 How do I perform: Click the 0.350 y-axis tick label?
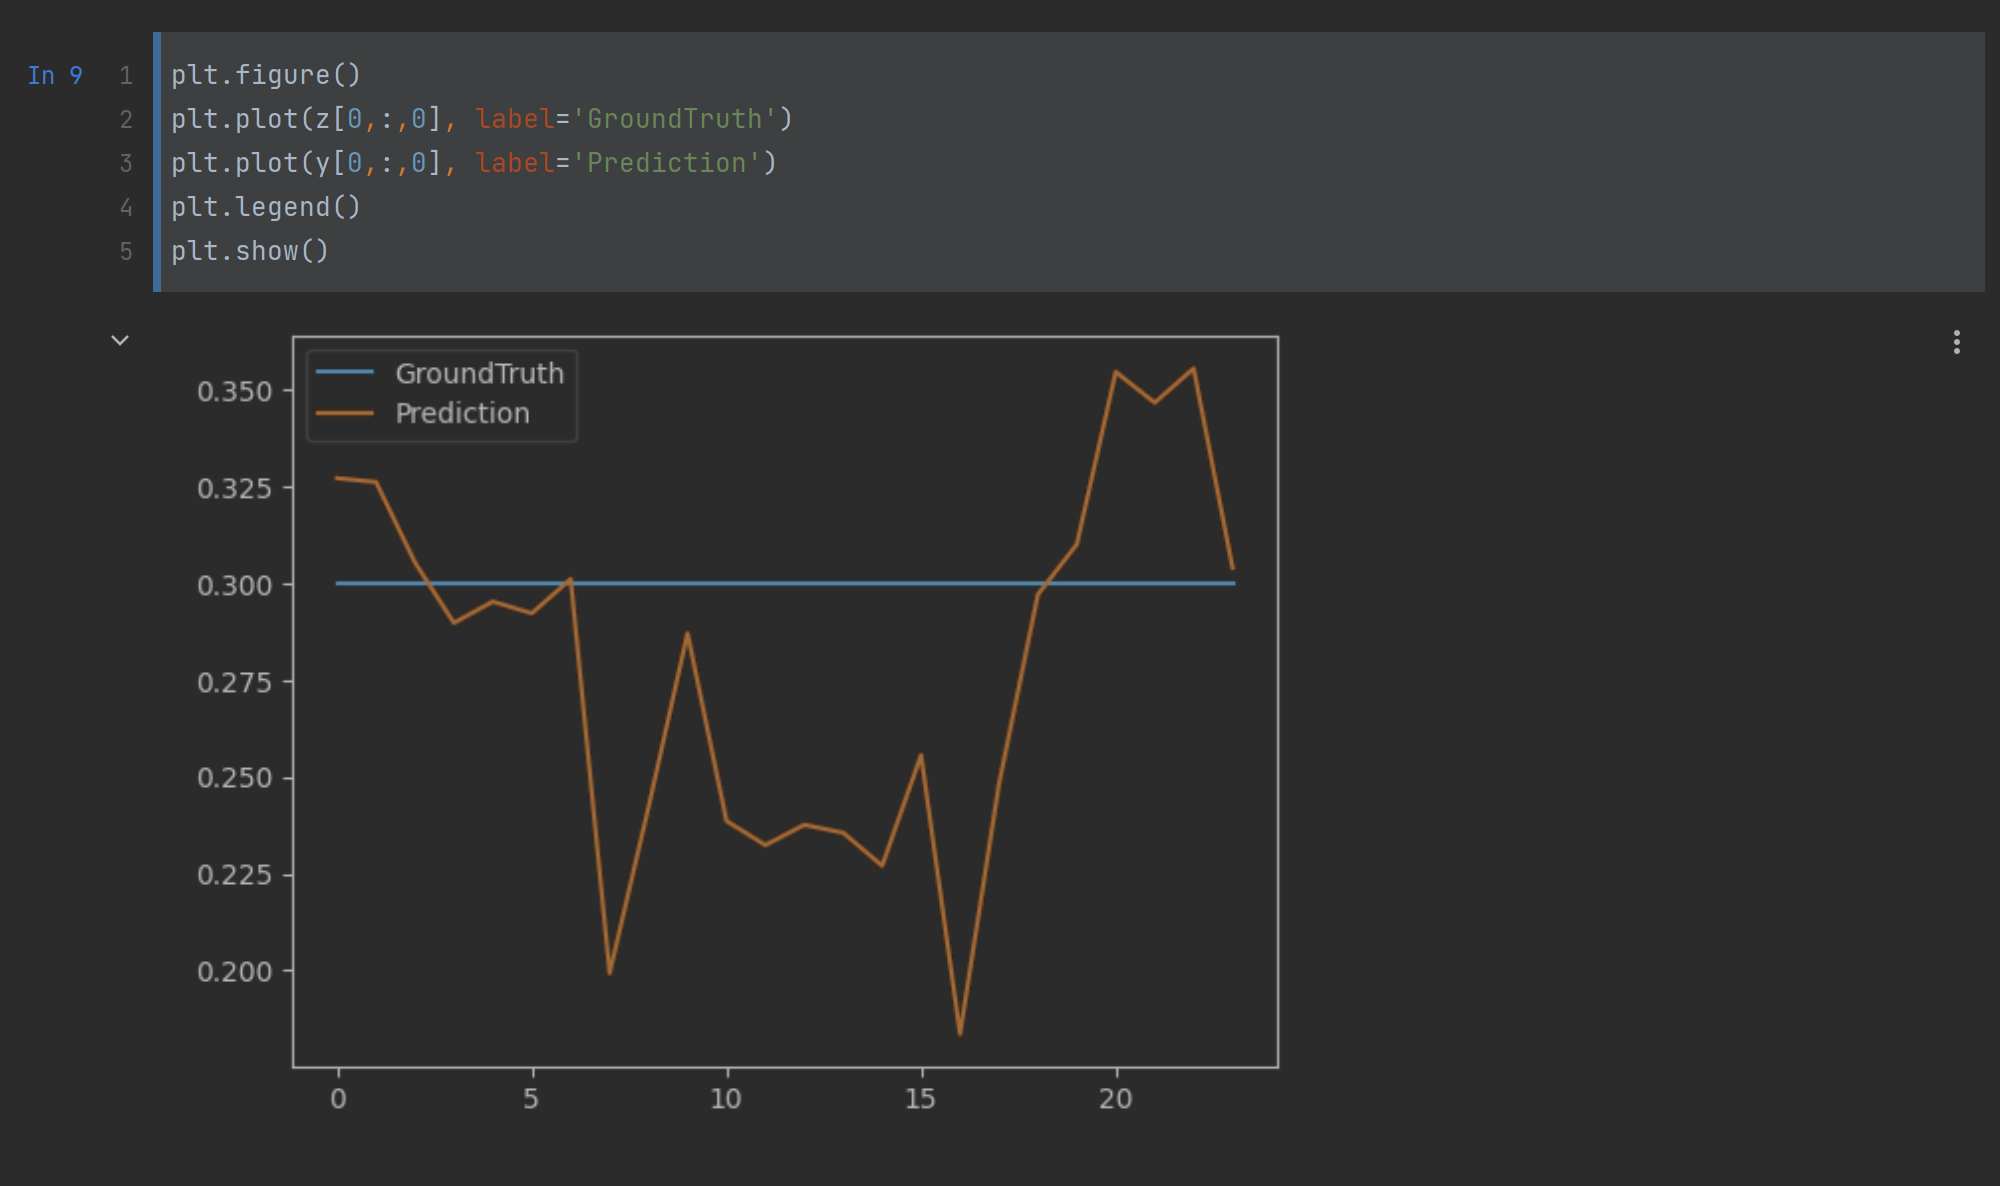tap(237, 392)
